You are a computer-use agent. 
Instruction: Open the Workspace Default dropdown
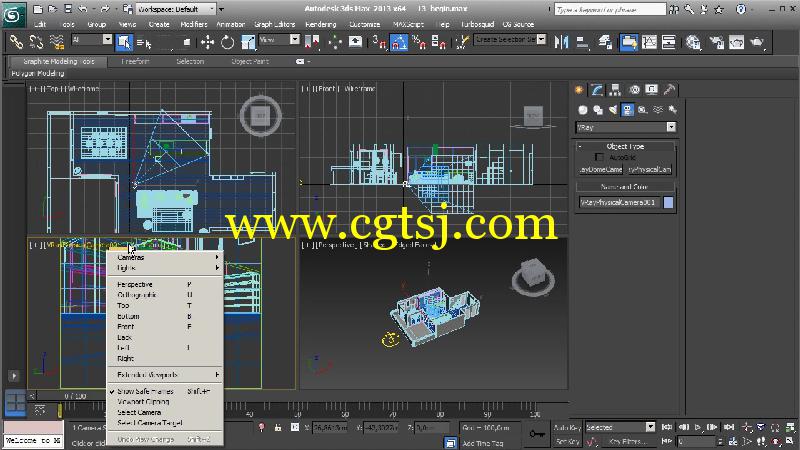click(x=176, y=9)
